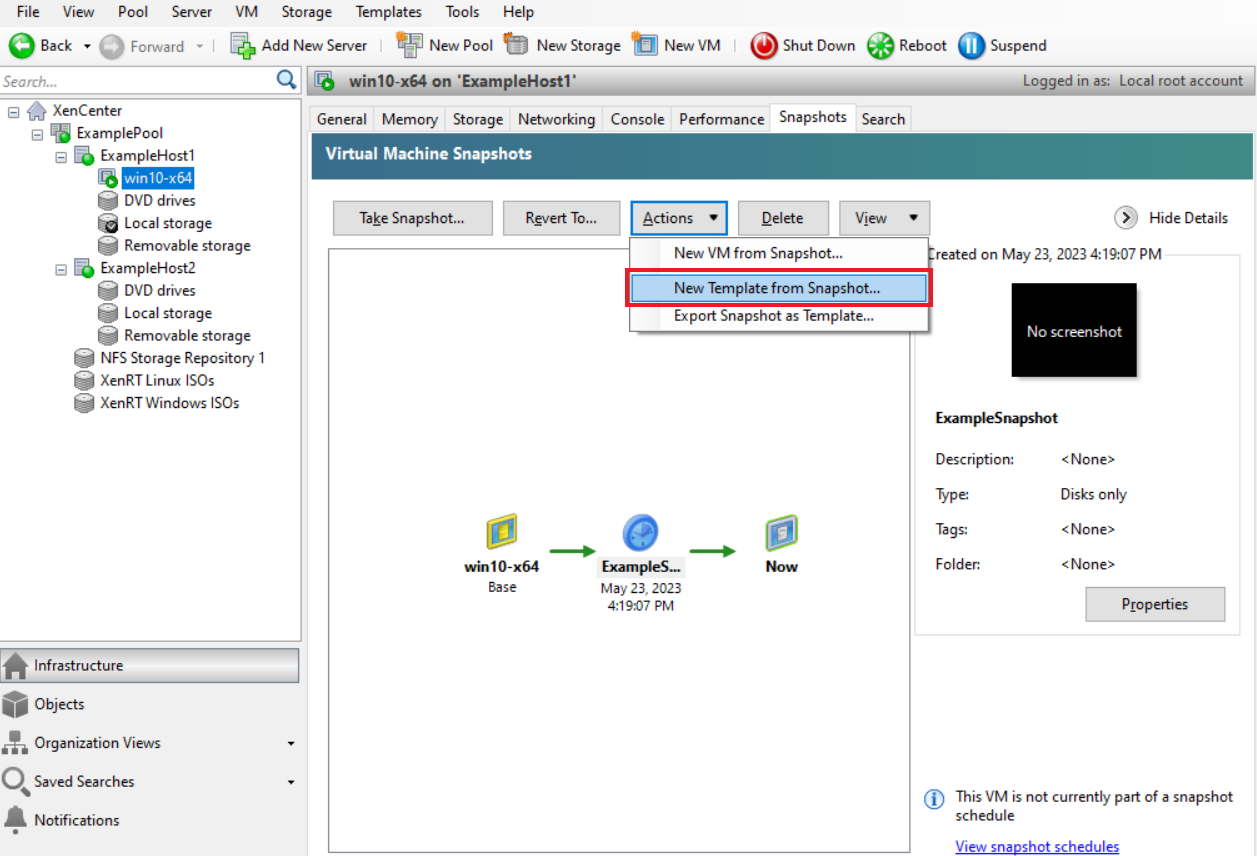Click the ExampleHost2 server icon
This screenshot has width=1257, height=856.
pos(84,268)
